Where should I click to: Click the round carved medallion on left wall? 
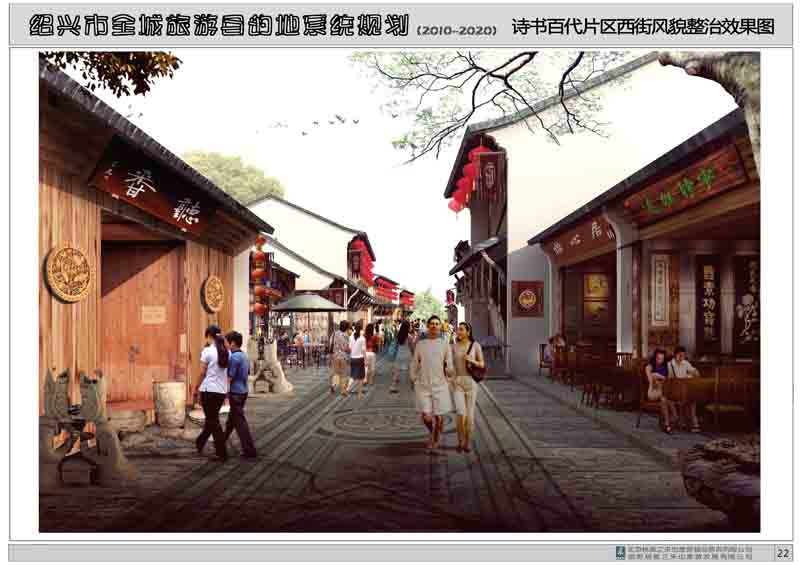pyautogui.click(x=67, y=273)
